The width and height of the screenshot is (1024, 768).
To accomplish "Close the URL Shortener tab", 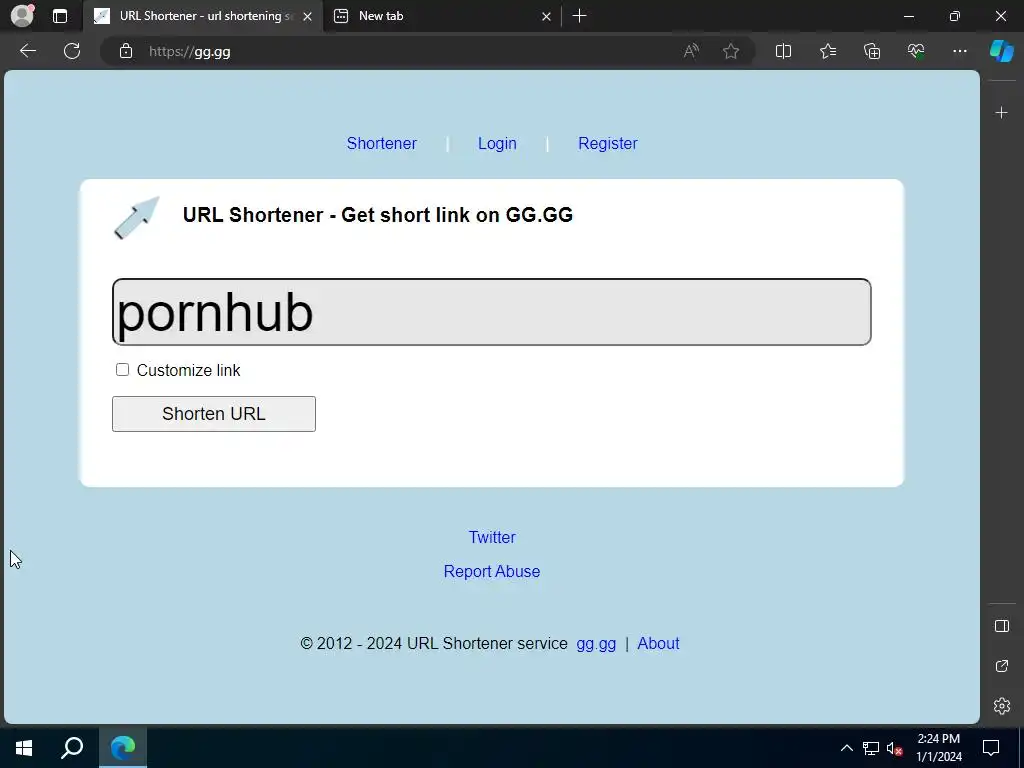I will pos(308,16).
